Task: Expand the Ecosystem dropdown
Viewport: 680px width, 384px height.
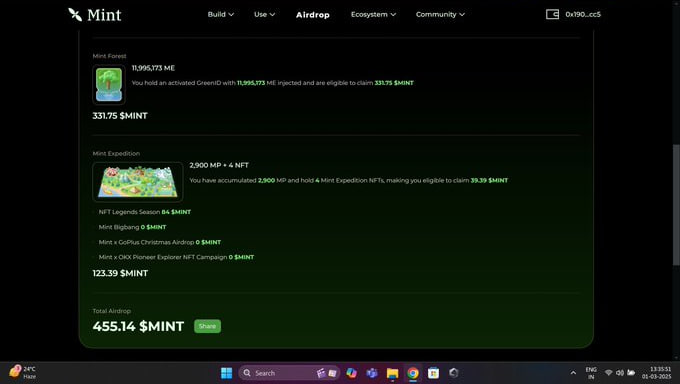Action: [x=373, y=14]
